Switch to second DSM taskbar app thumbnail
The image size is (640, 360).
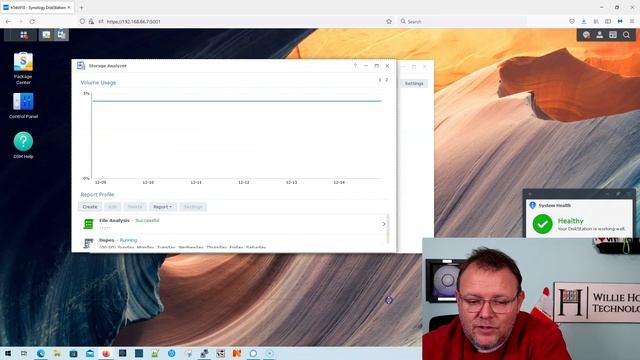tap(46, 35)
